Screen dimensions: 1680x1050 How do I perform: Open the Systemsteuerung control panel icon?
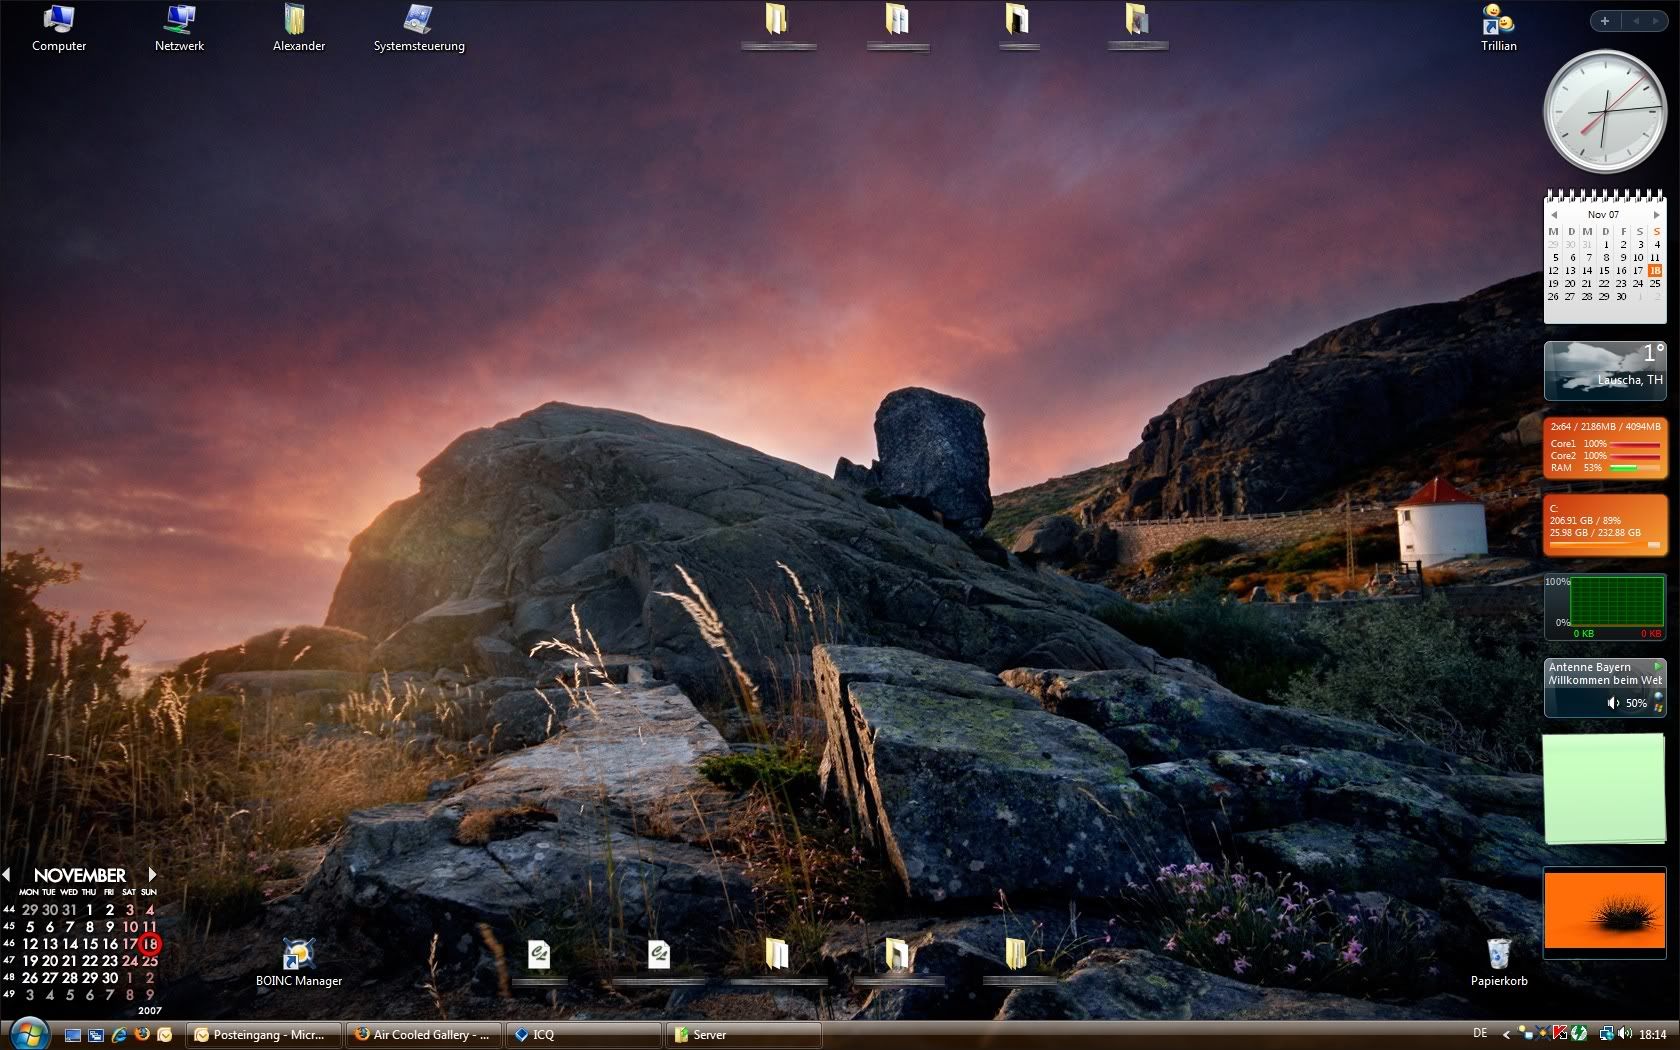pos(418,20)
